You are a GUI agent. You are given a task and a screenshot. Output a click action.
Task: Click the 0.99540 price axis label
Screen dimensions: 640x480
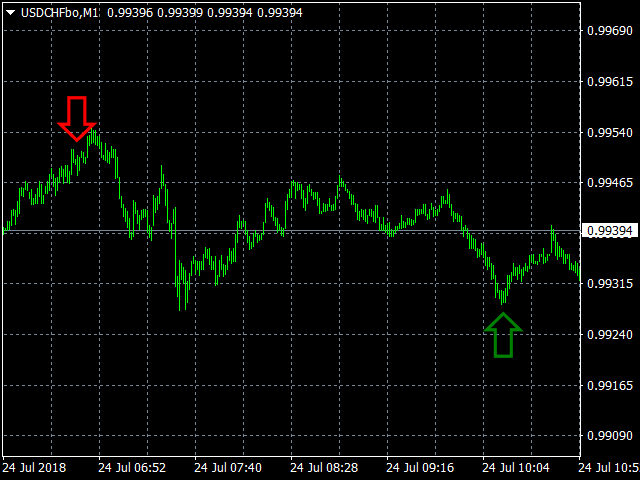(610, 133)
